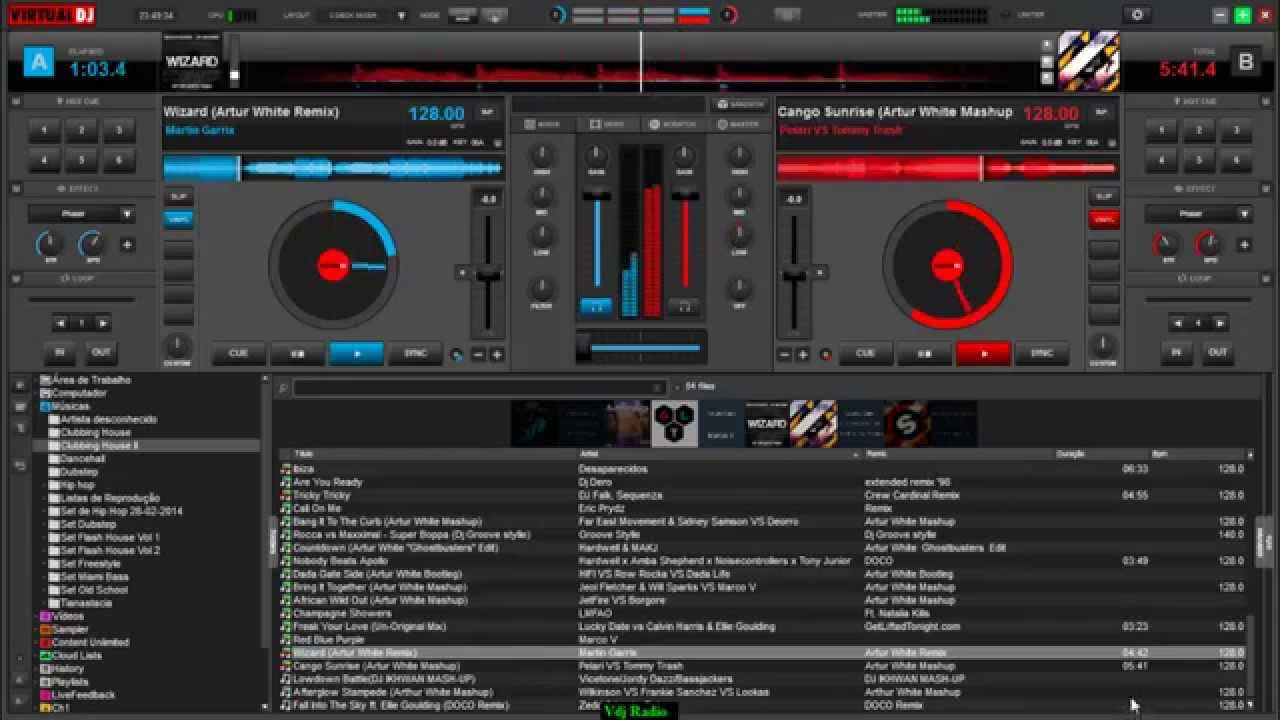Sort by the Bpm column header
Screen dimensions: 1280x720
pyautogui.click(x=1198, y=454)
